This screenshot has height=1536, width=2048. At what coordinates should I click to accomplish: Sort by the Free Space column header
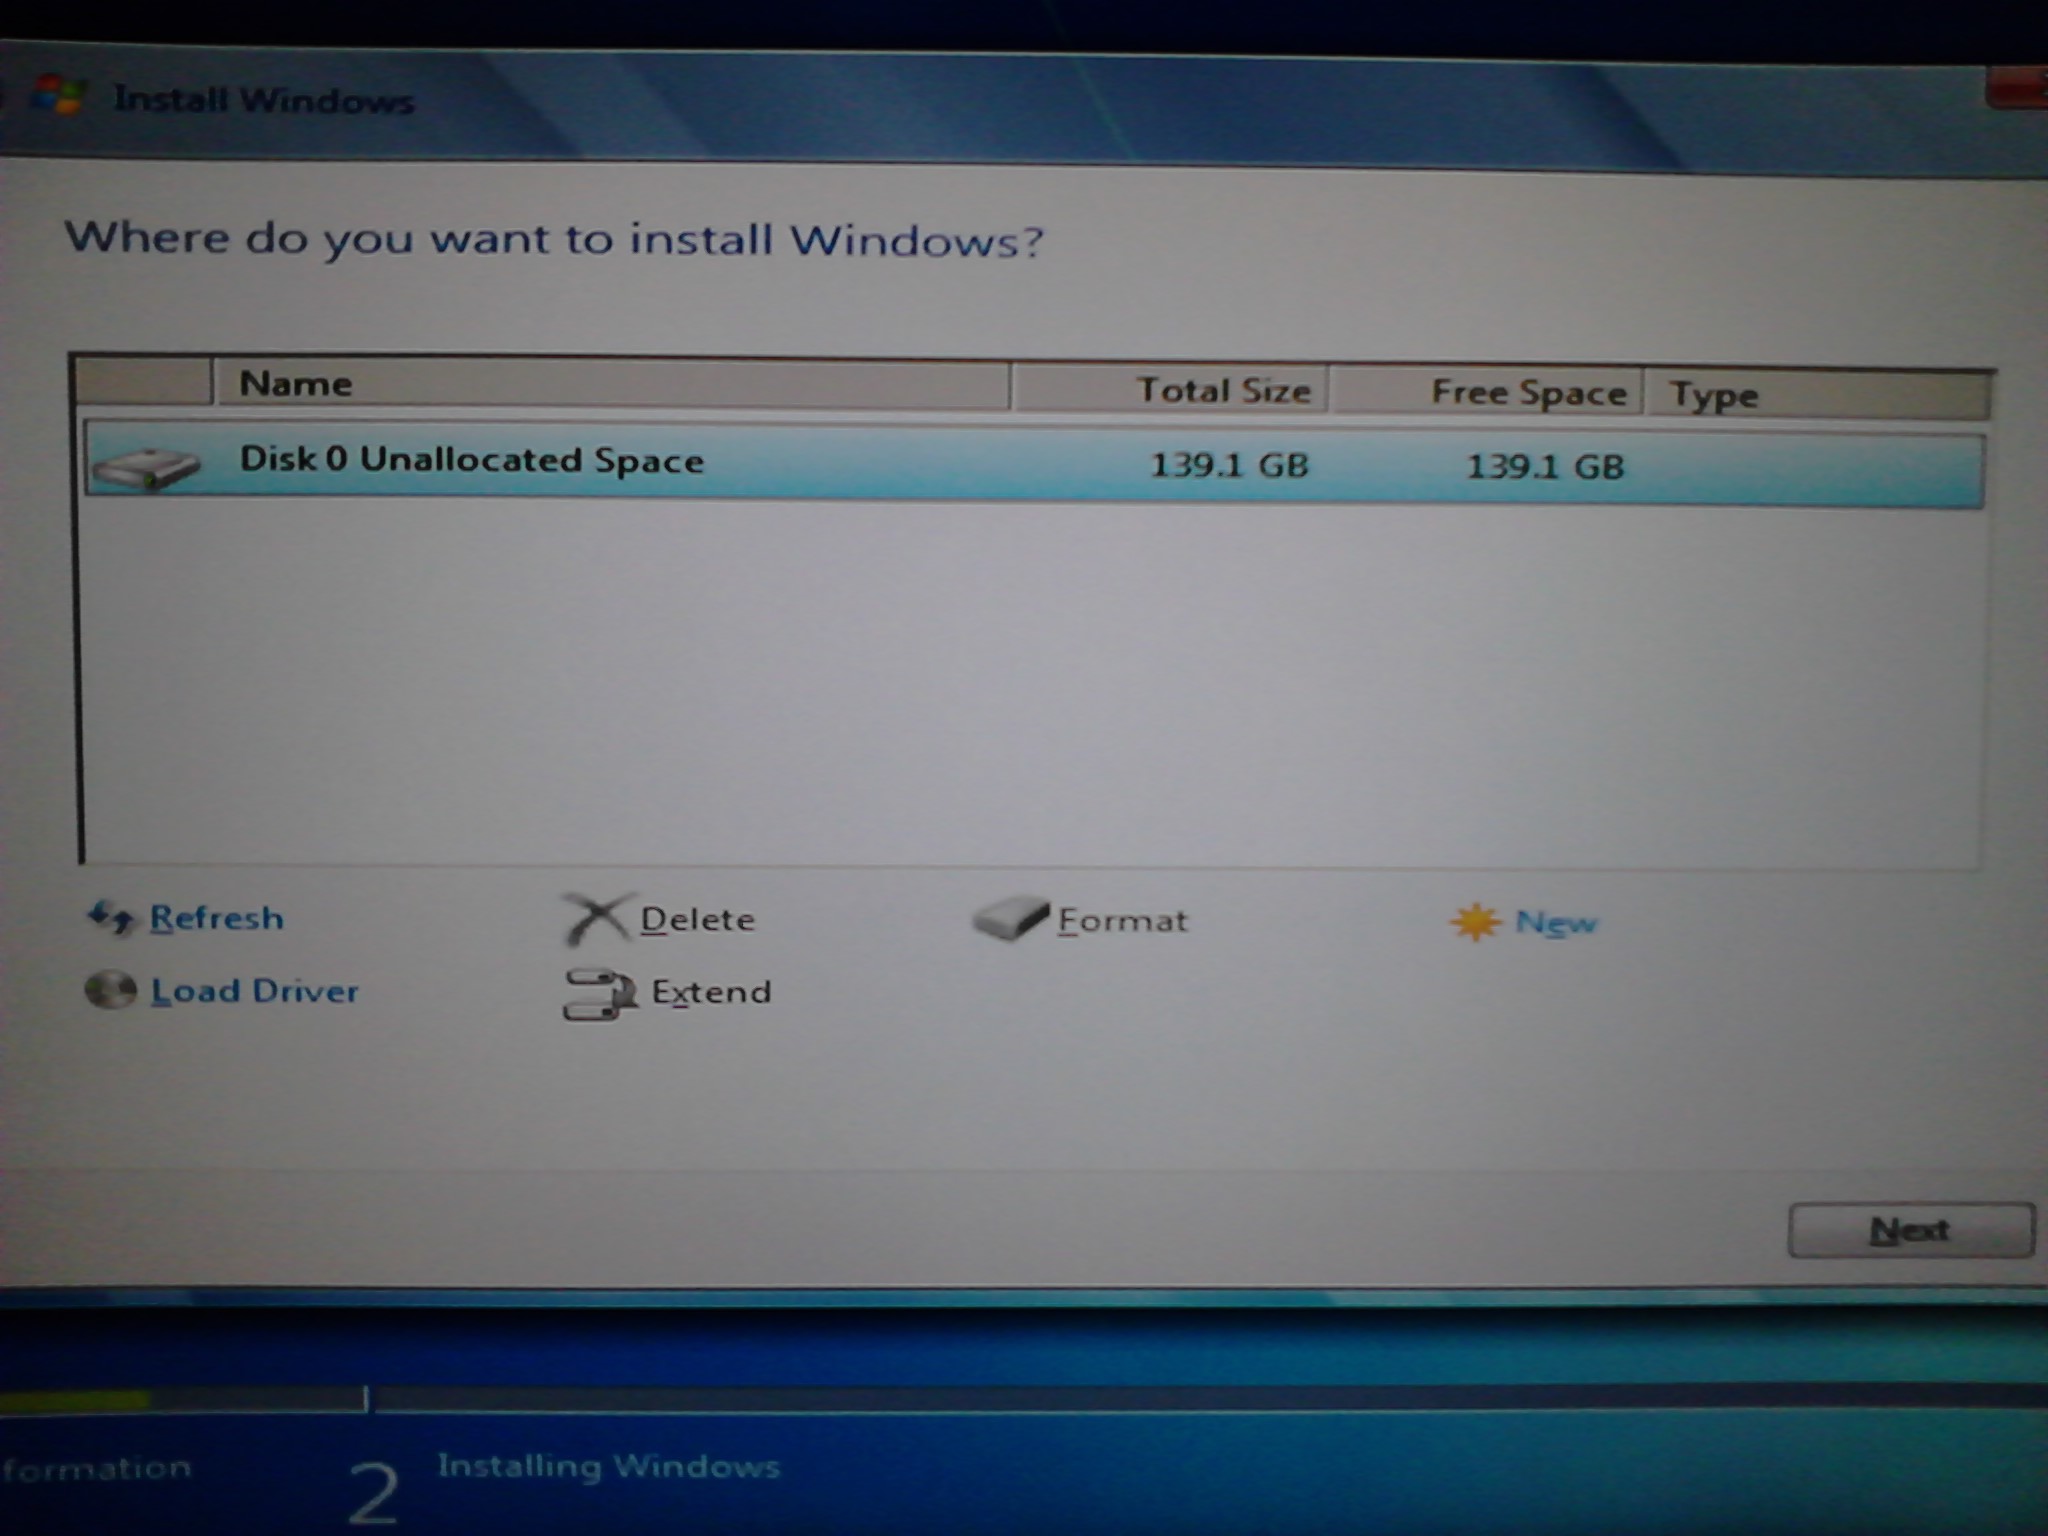pyautogui.click(x=1486, y=392)
